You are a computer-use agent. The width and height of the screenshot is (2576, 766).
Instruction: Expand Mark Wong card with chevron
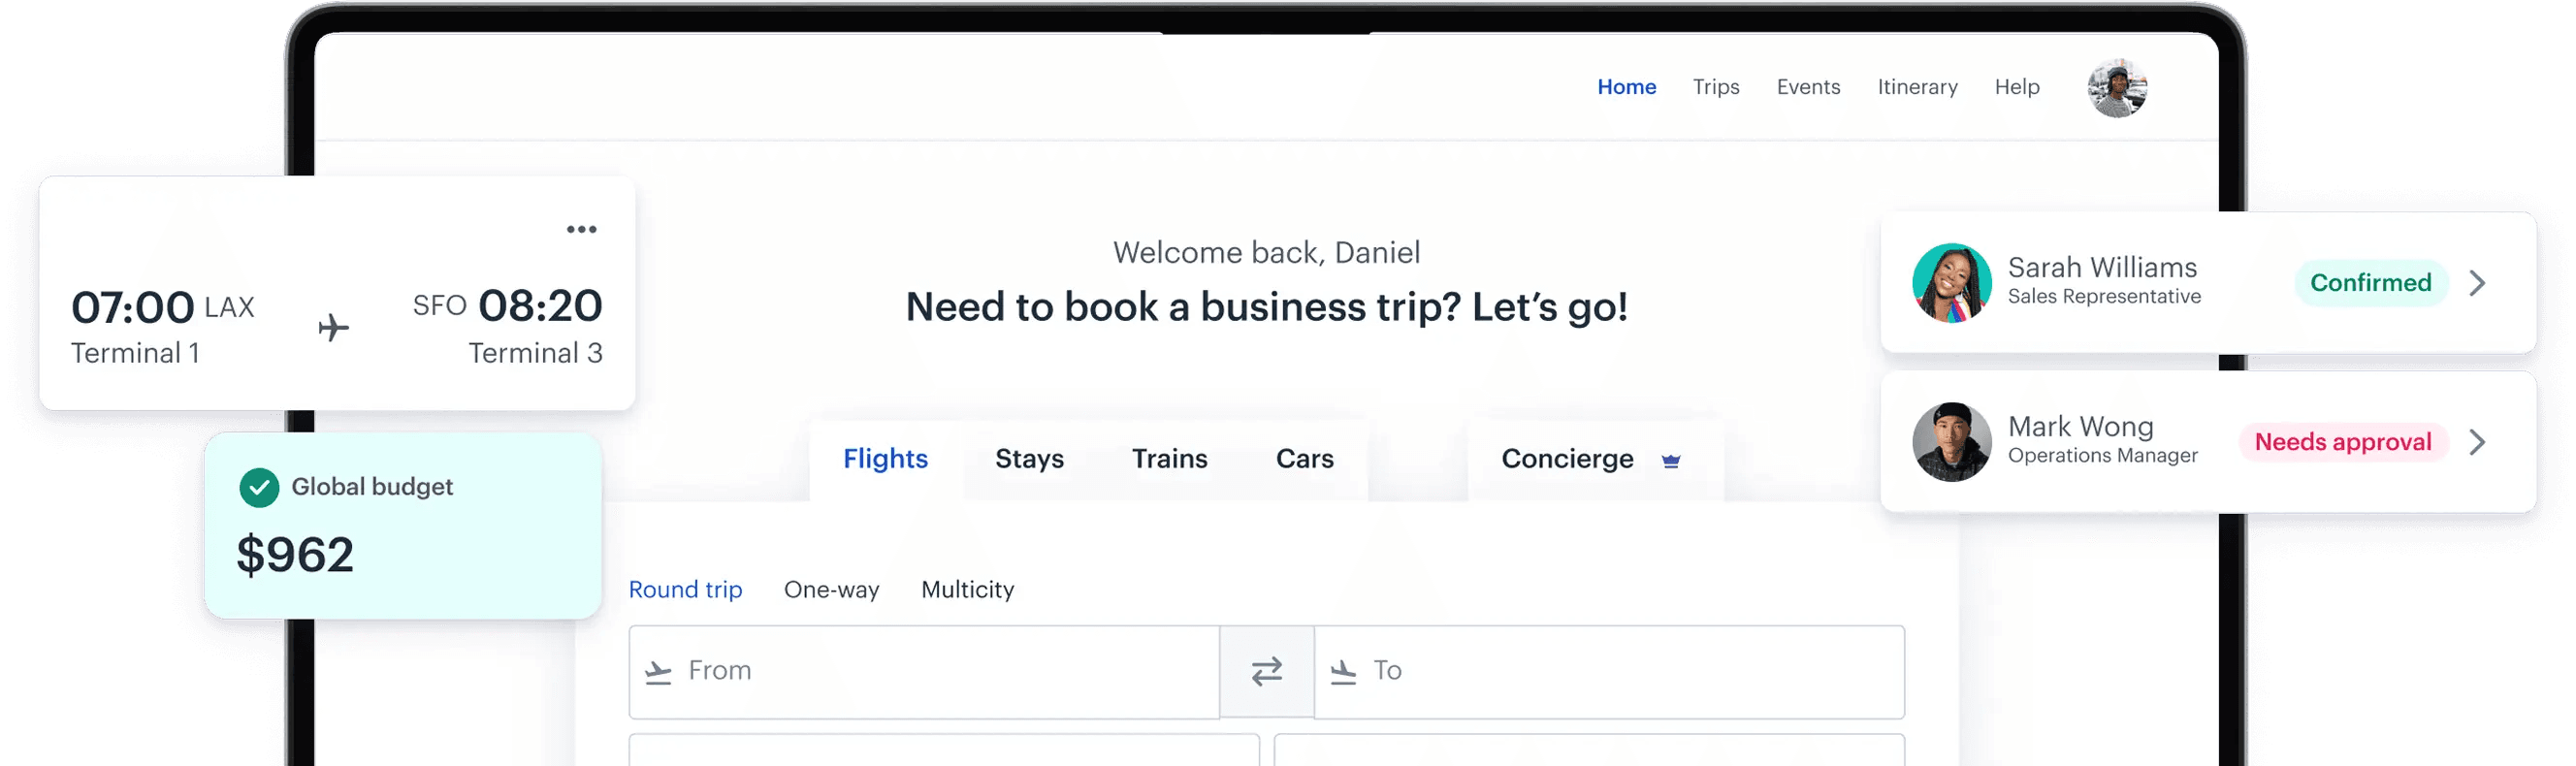coord(2476,442)
